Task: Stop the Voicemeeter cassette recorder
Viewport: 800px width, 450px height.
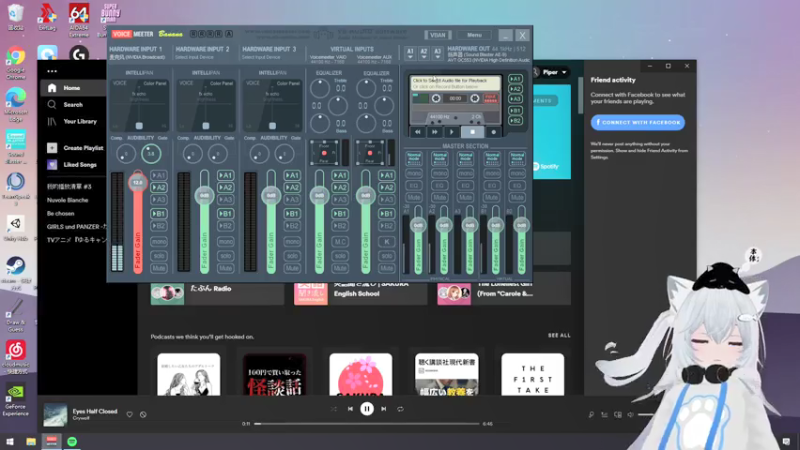Action: tap(472, 132)
